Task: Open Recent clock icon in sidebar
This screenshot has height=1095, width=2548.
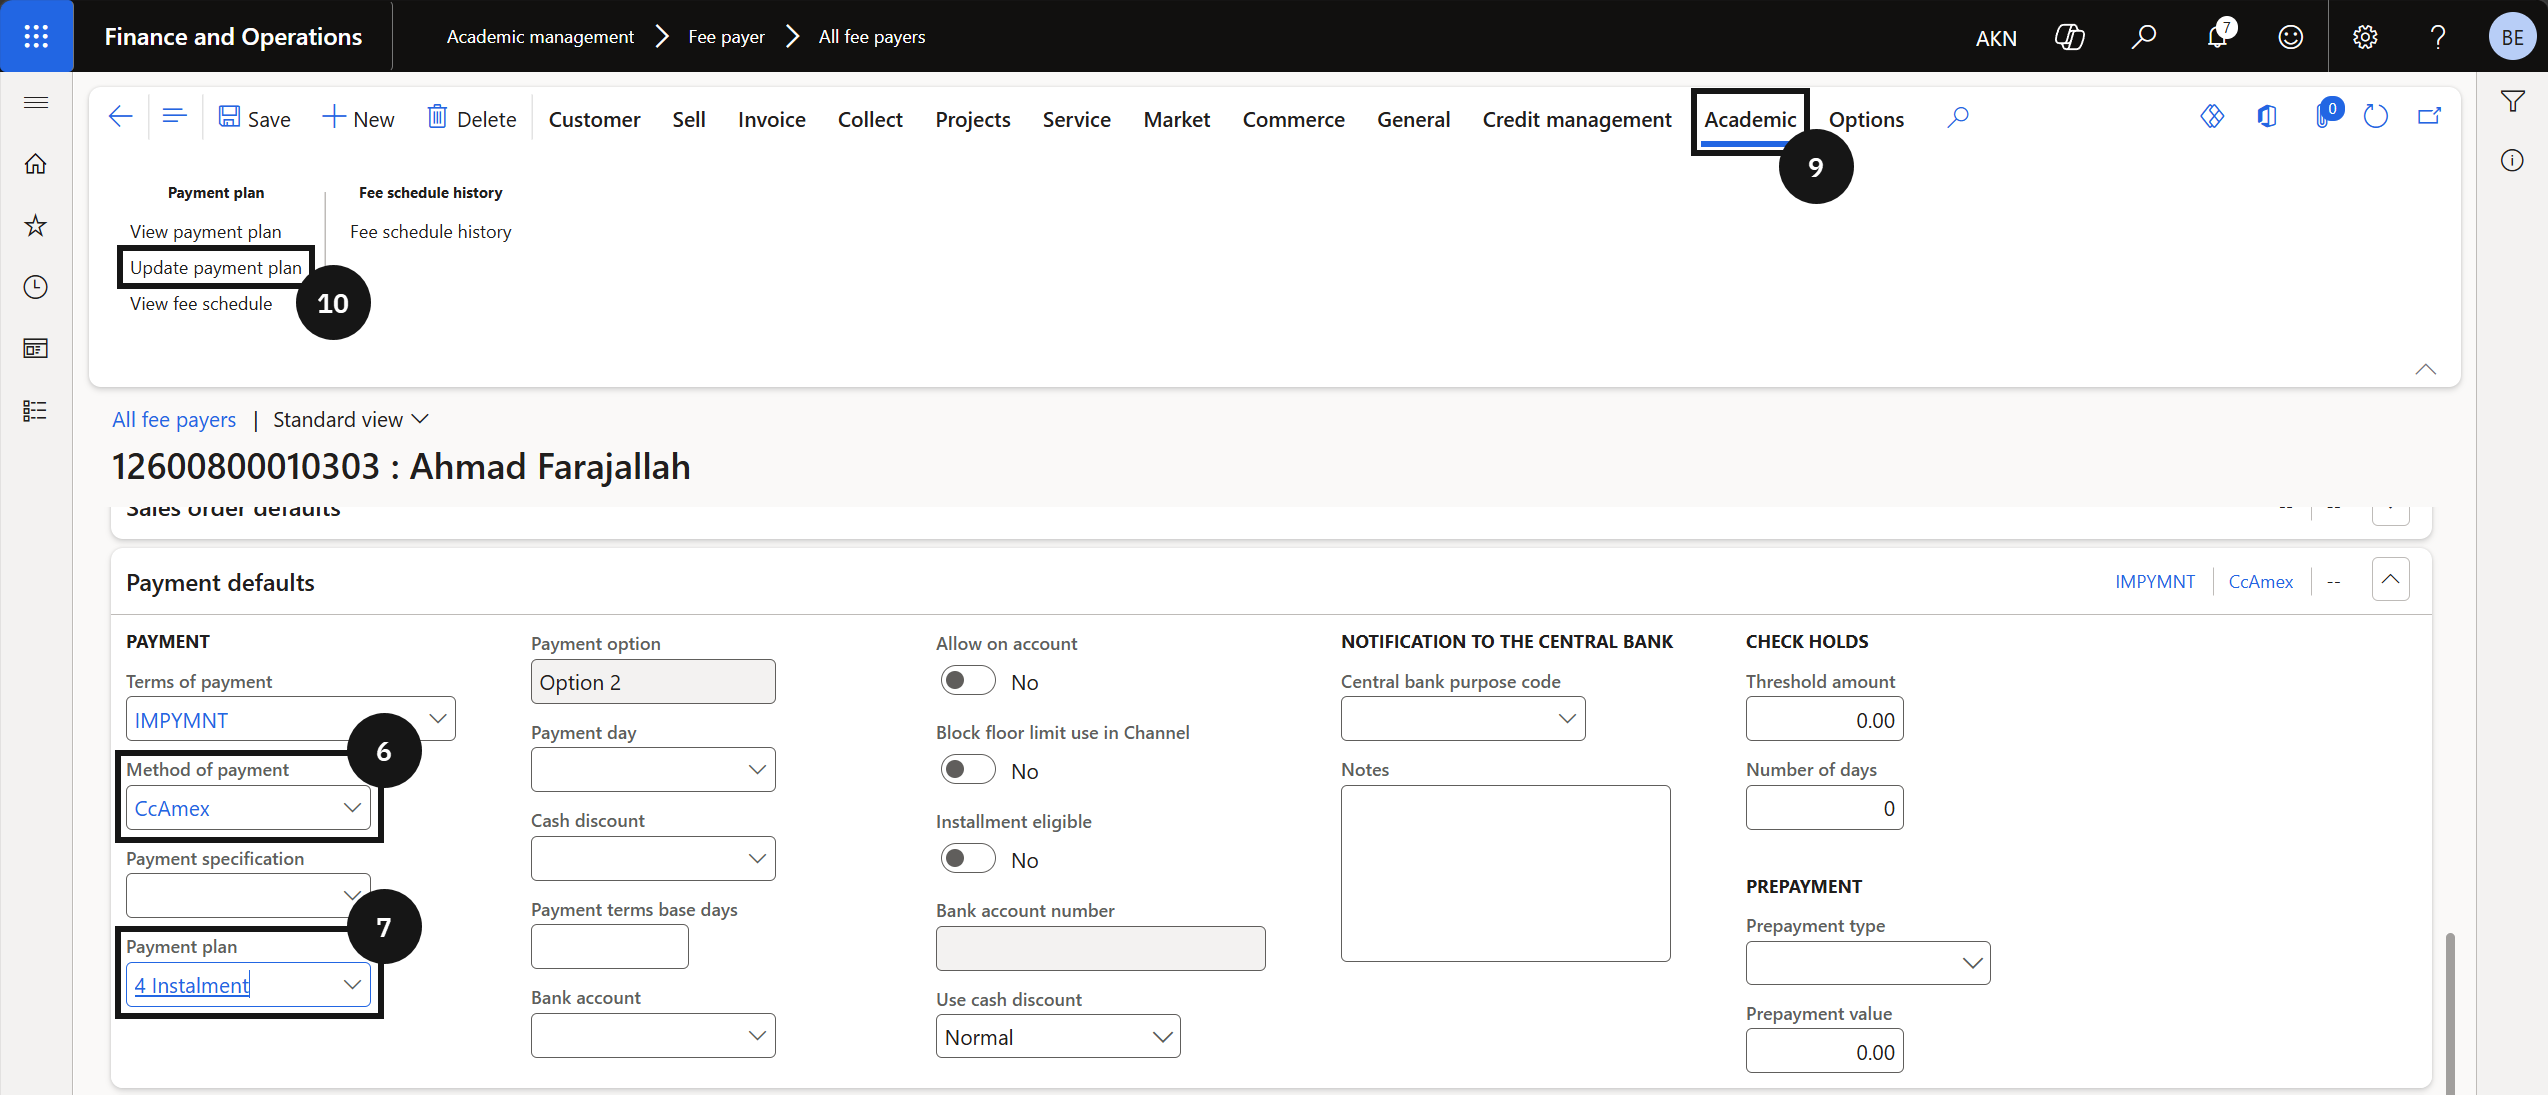Action: (36, 288)
